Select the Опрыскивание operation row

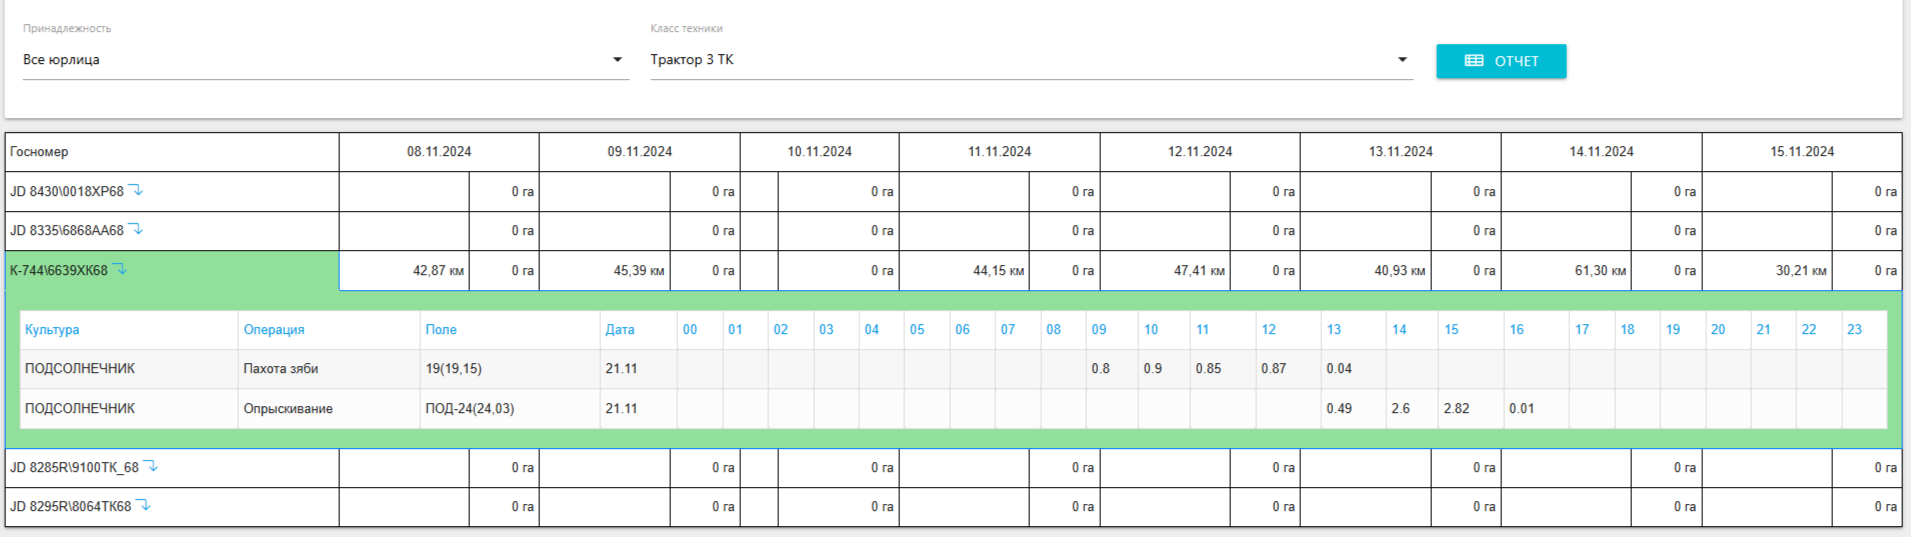click(287, 408)
